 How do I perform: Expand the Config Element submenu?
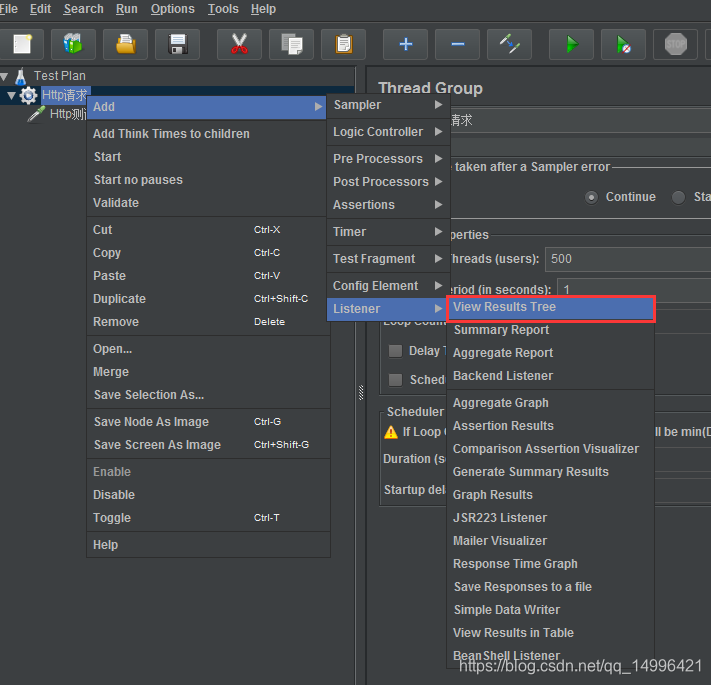388,286
